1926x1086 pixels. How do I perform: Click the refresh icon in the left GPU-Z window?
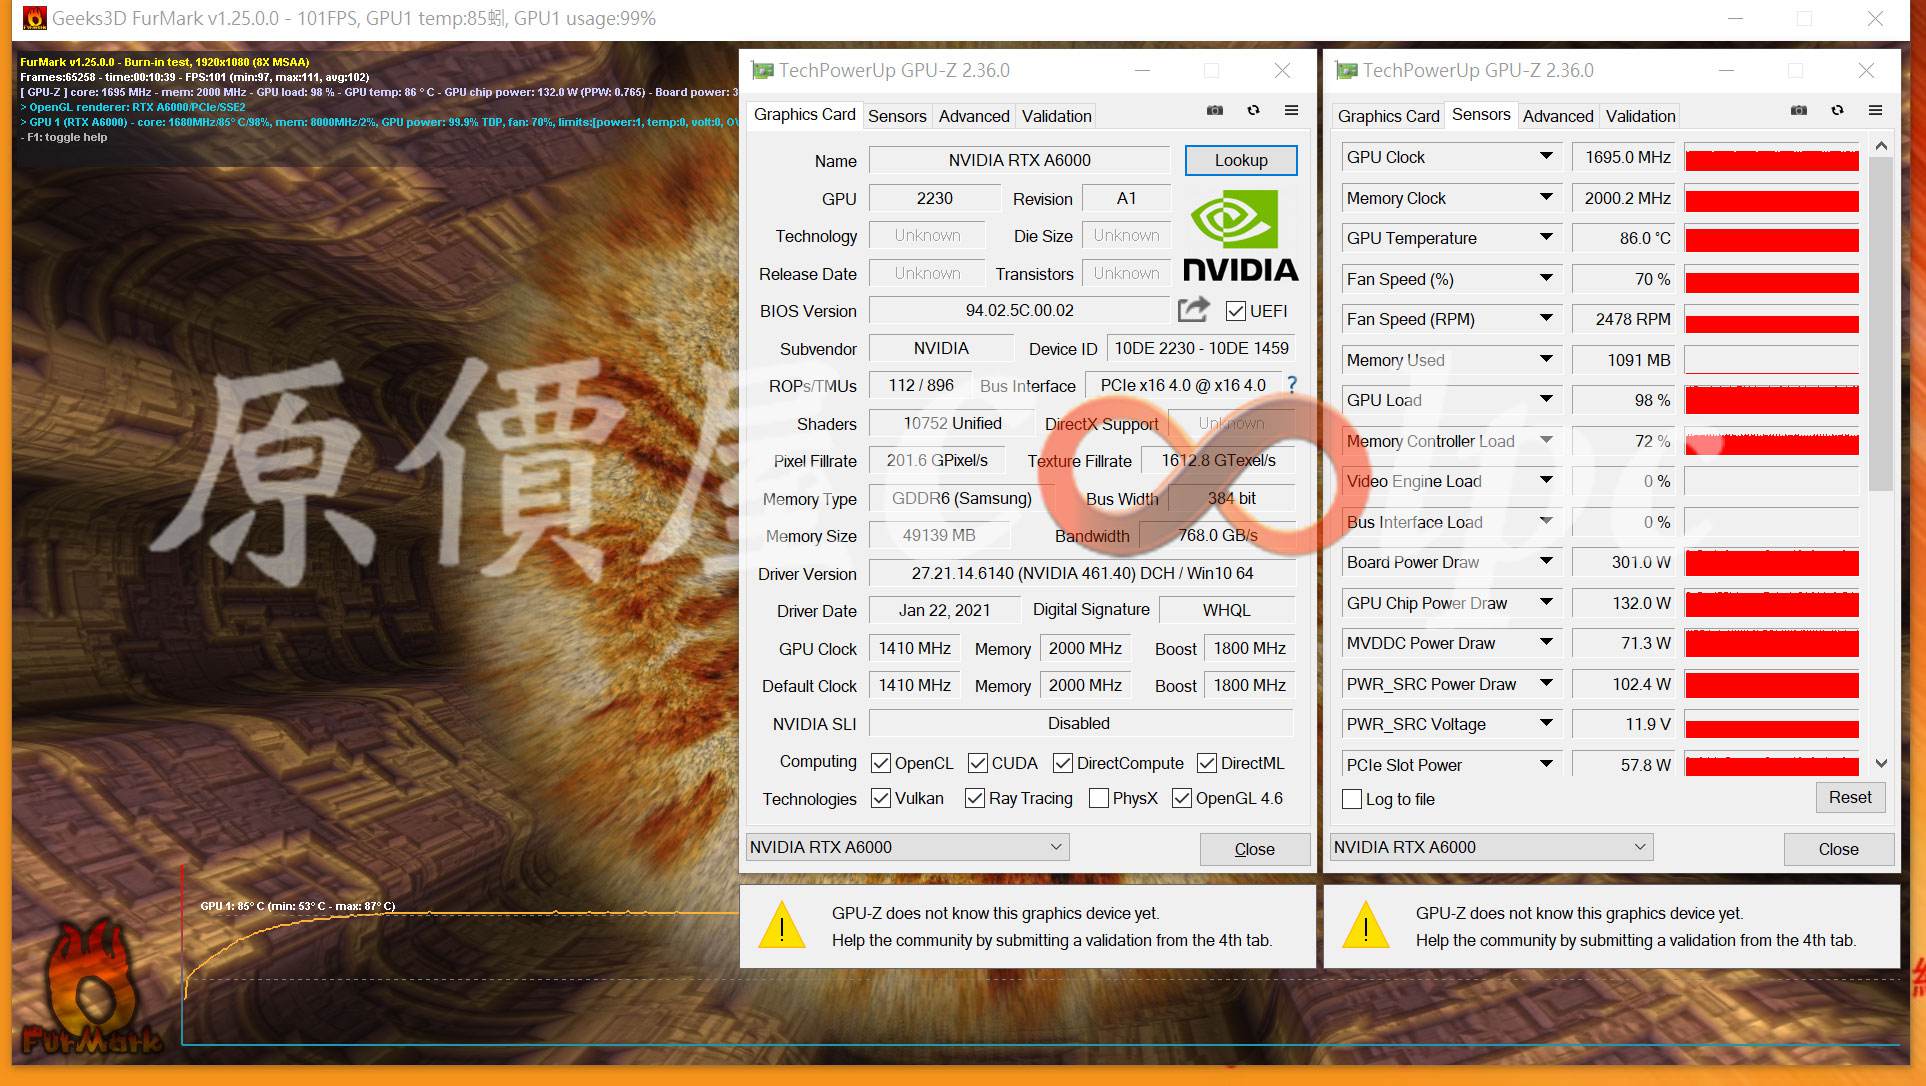coord(1253,111)
